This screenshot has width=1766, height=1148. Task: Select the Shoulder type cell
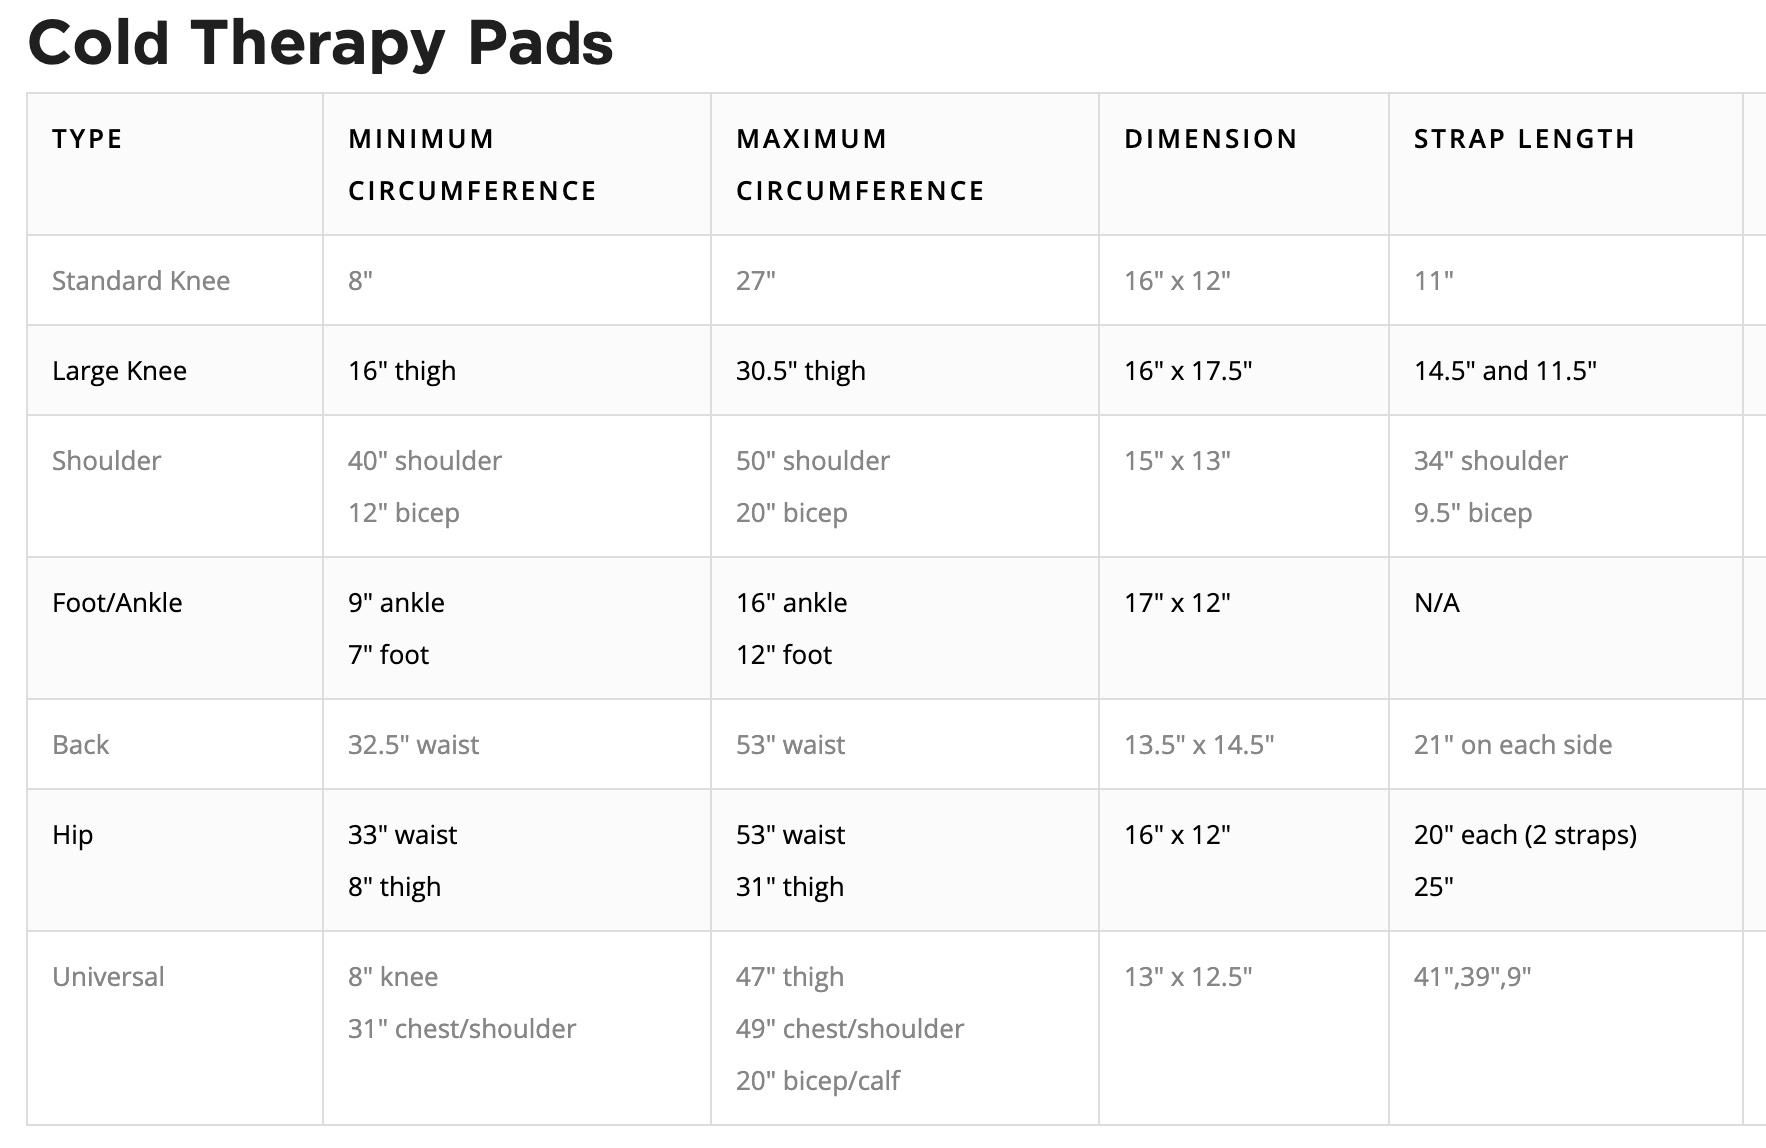tap(106, 461)
